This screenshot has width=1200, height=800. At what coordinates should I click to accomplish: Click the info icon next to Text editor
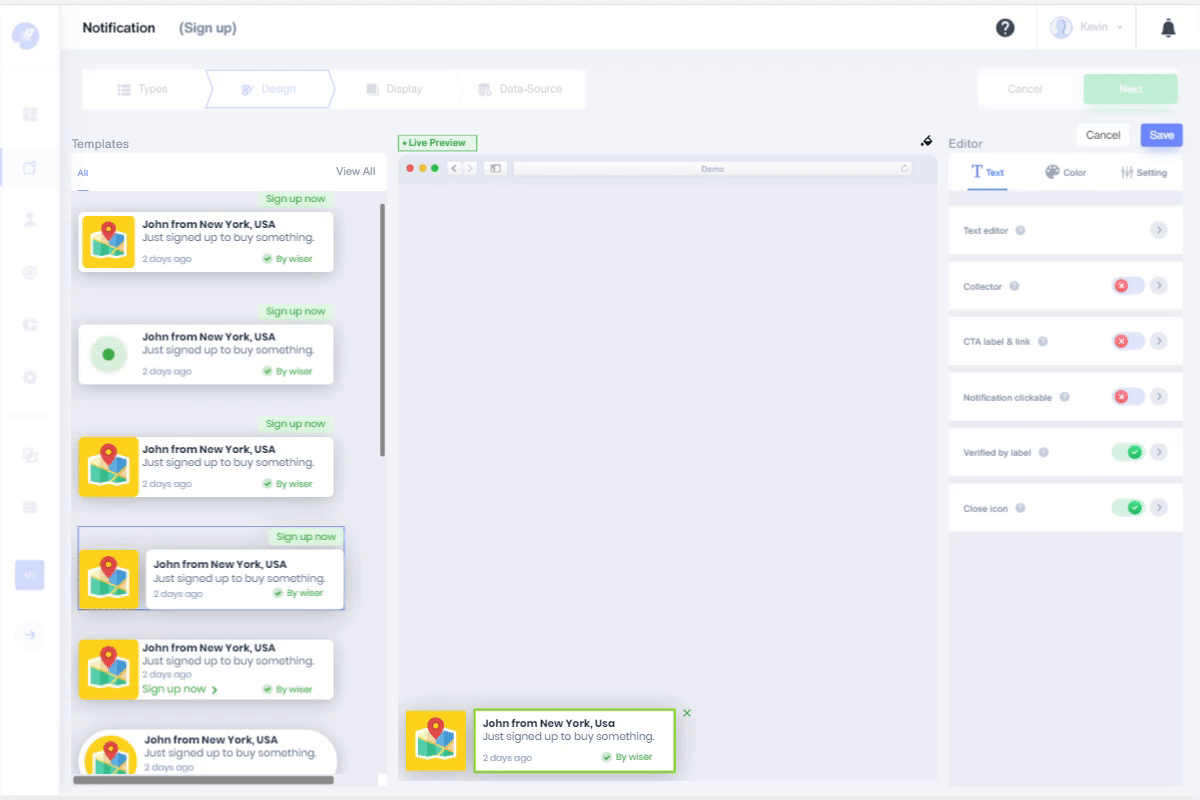point(1020,231)
